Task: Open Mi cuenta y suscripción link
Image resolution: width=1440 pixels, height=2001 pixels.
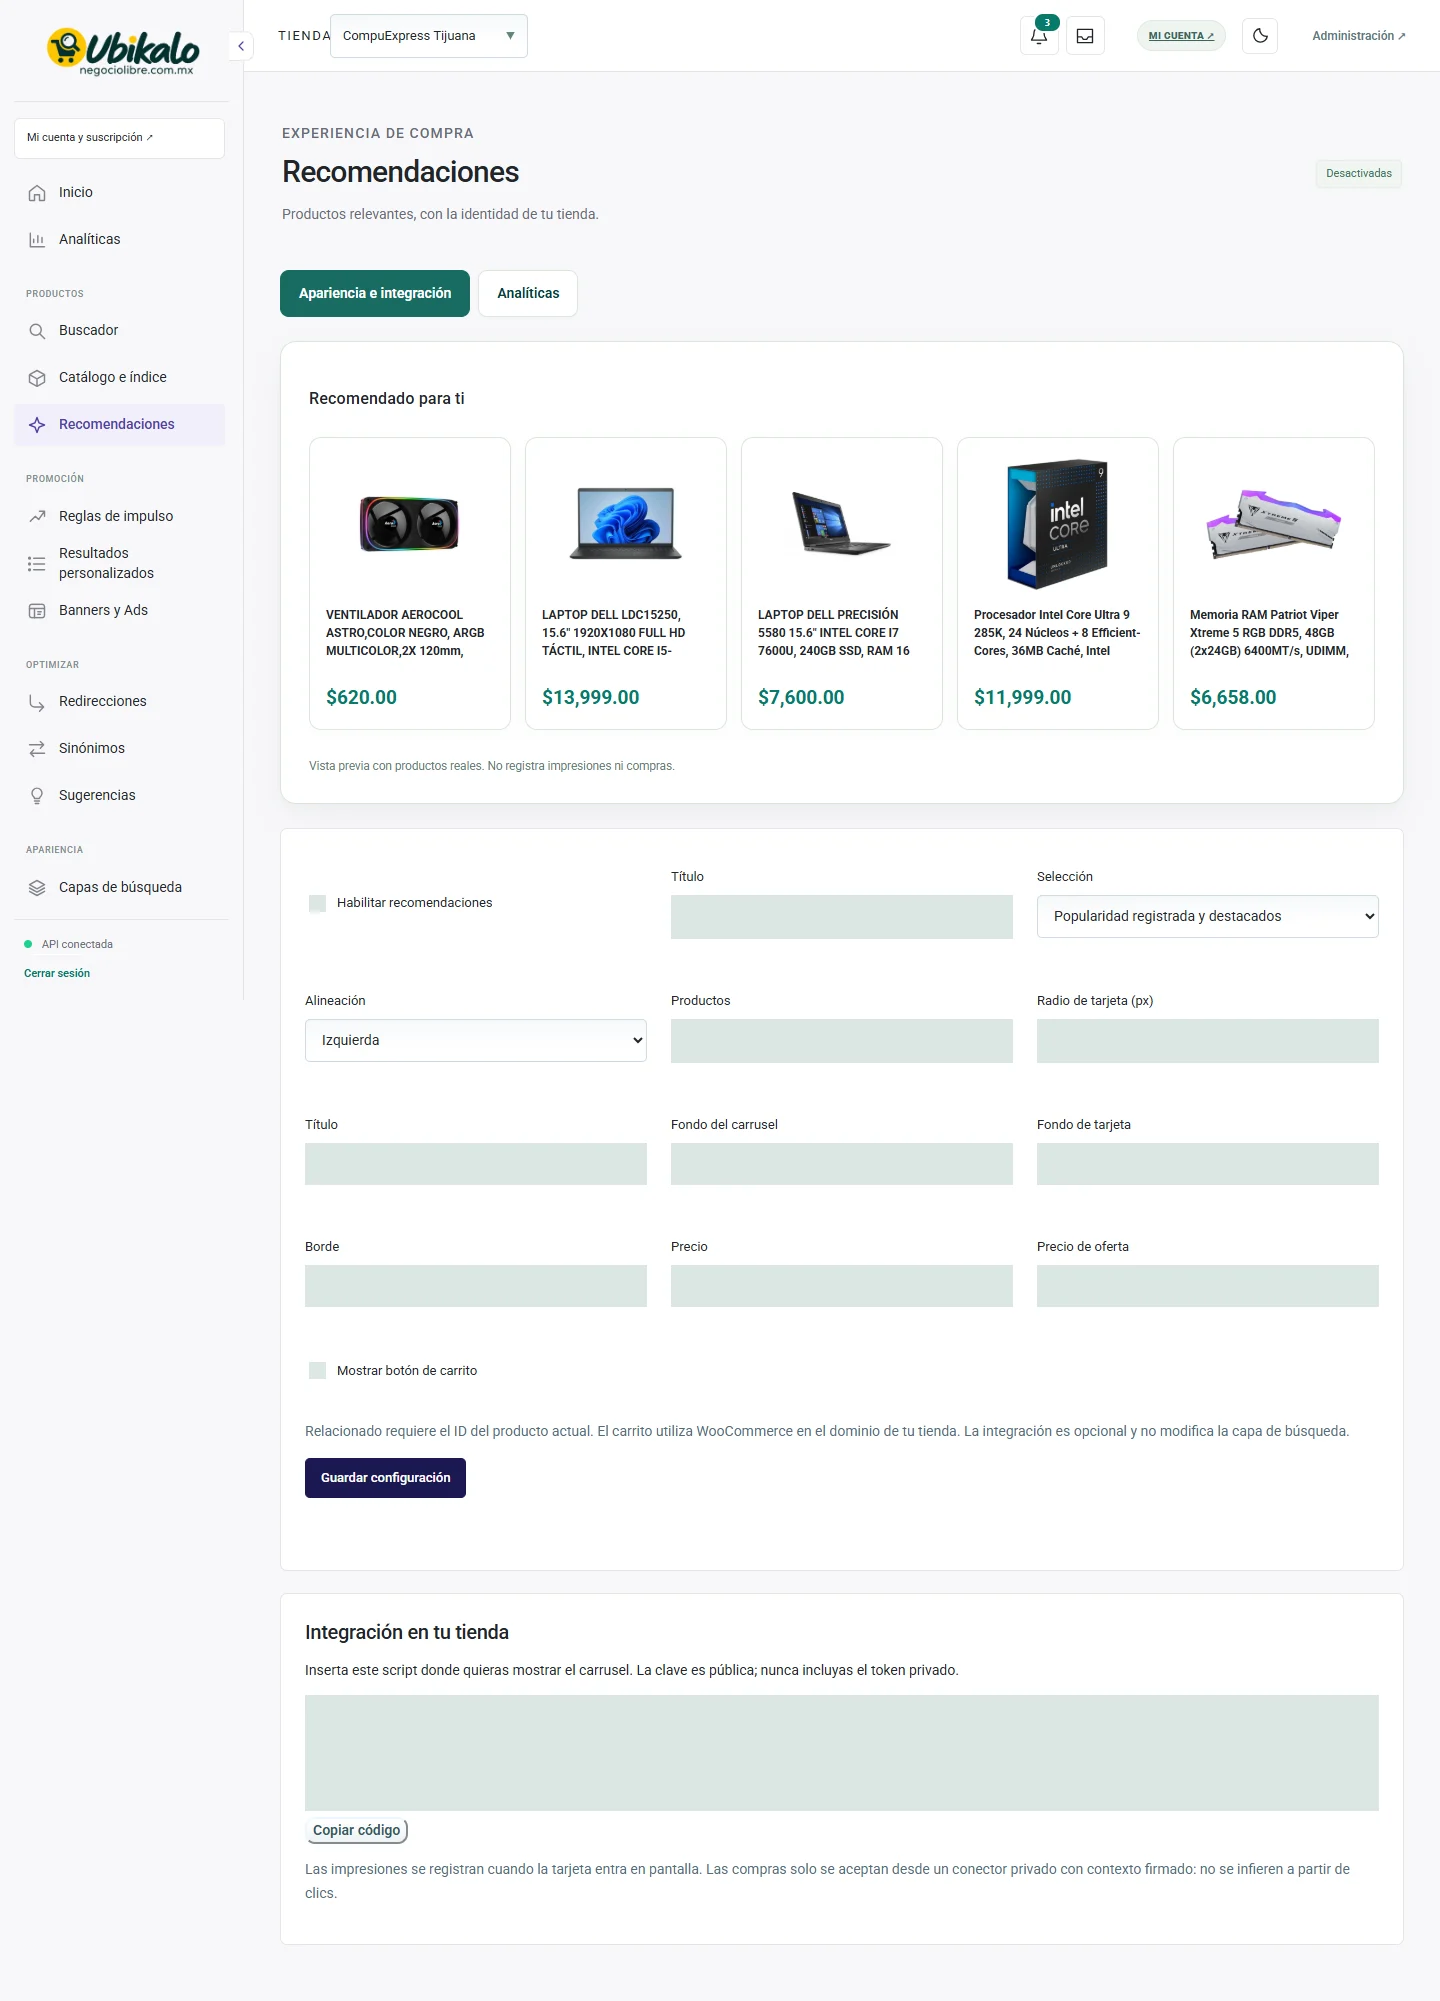Action: pyautogui.click(x=119, y=138)
